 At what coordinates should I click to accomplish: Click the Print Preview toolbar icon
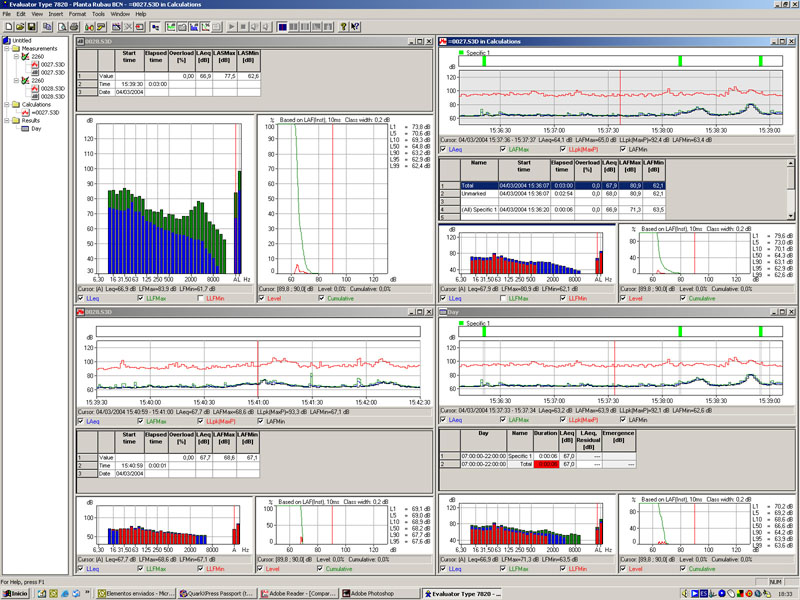(x=63, y=27)
